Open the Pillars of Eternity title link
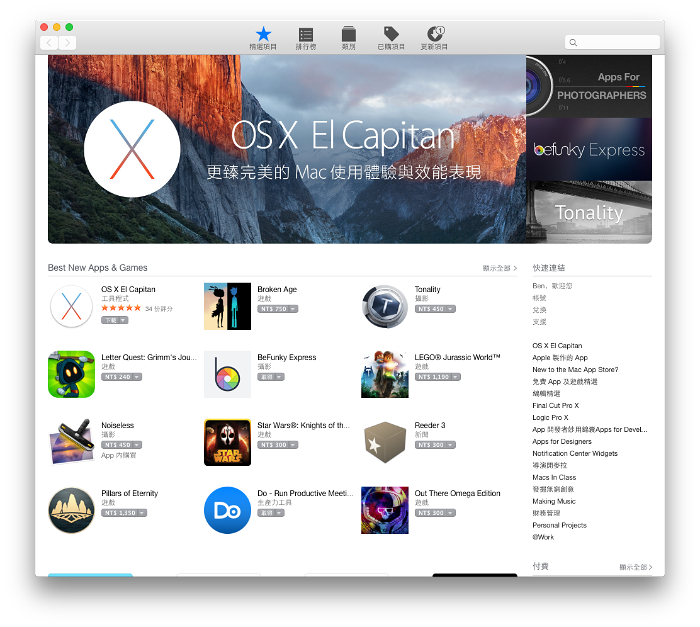Viewport: 700px width, 627px height. (130, 493)
